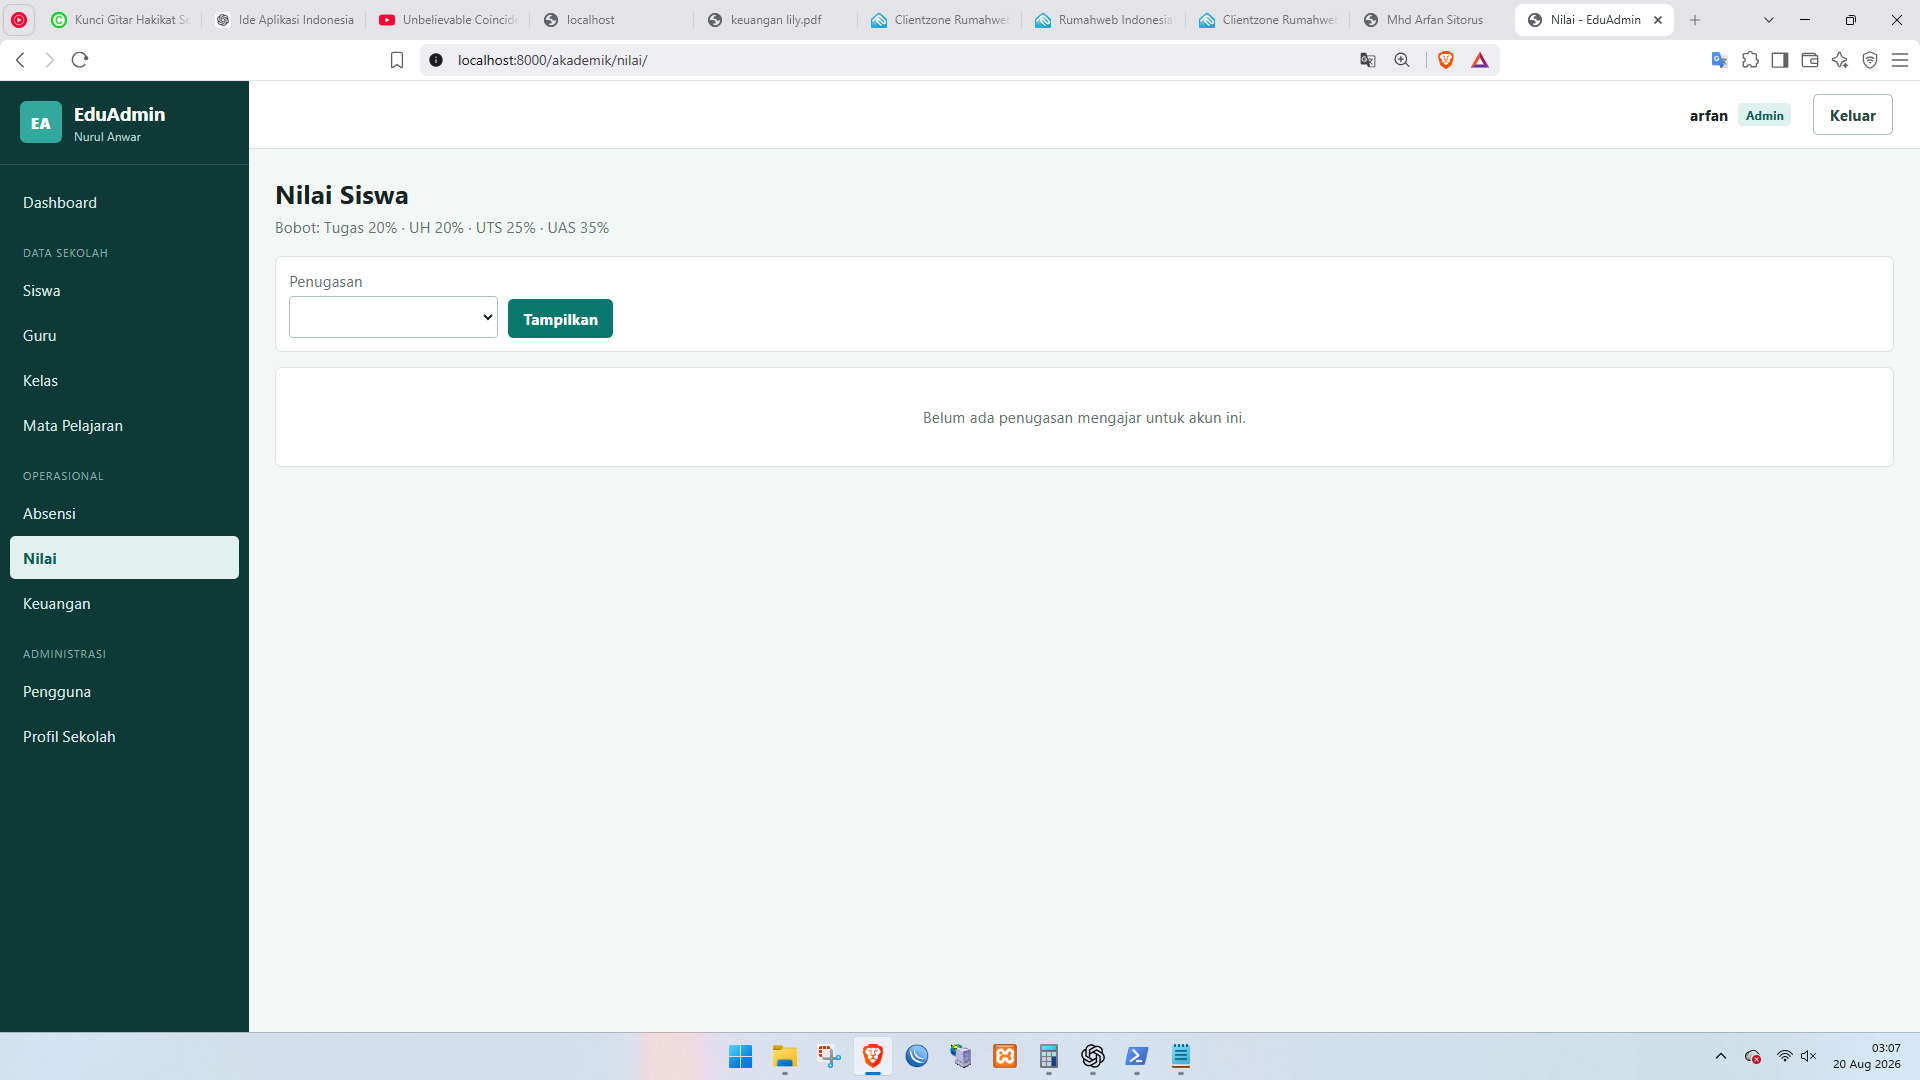Bookmark this page icon
Image resolution: width=1920 pixels, height=1080 pixels.
(x=397, y=60)
